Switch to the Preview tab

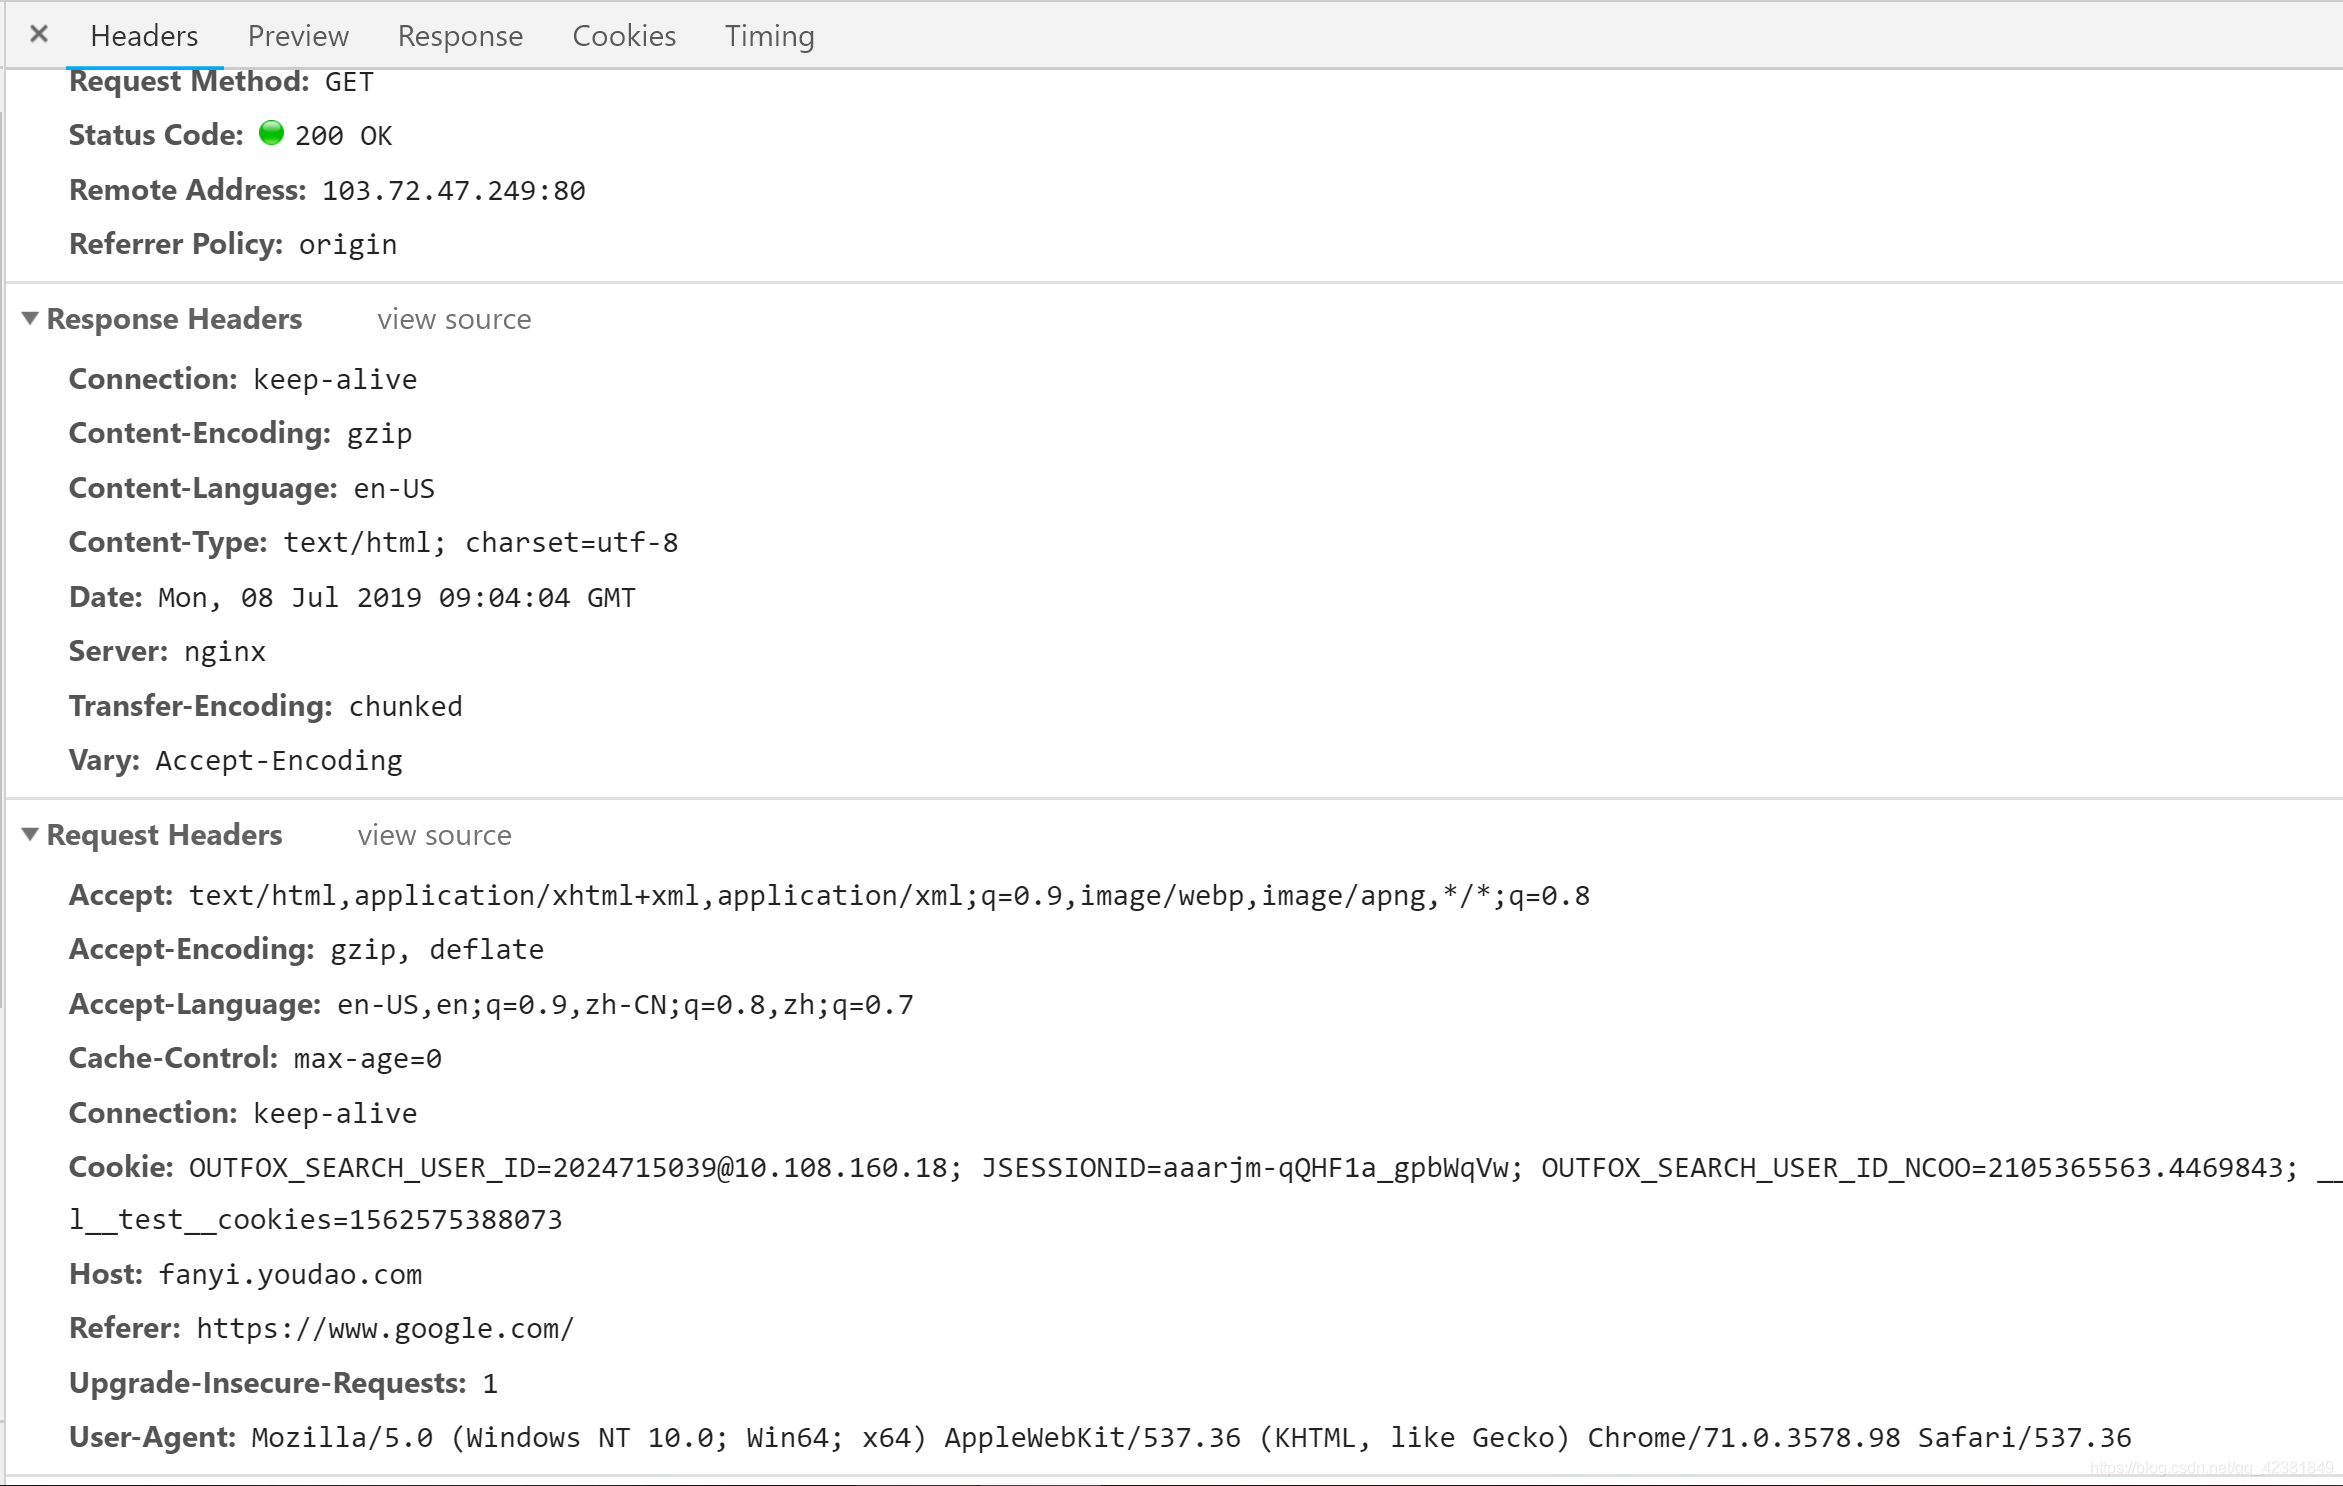(298, 36)
